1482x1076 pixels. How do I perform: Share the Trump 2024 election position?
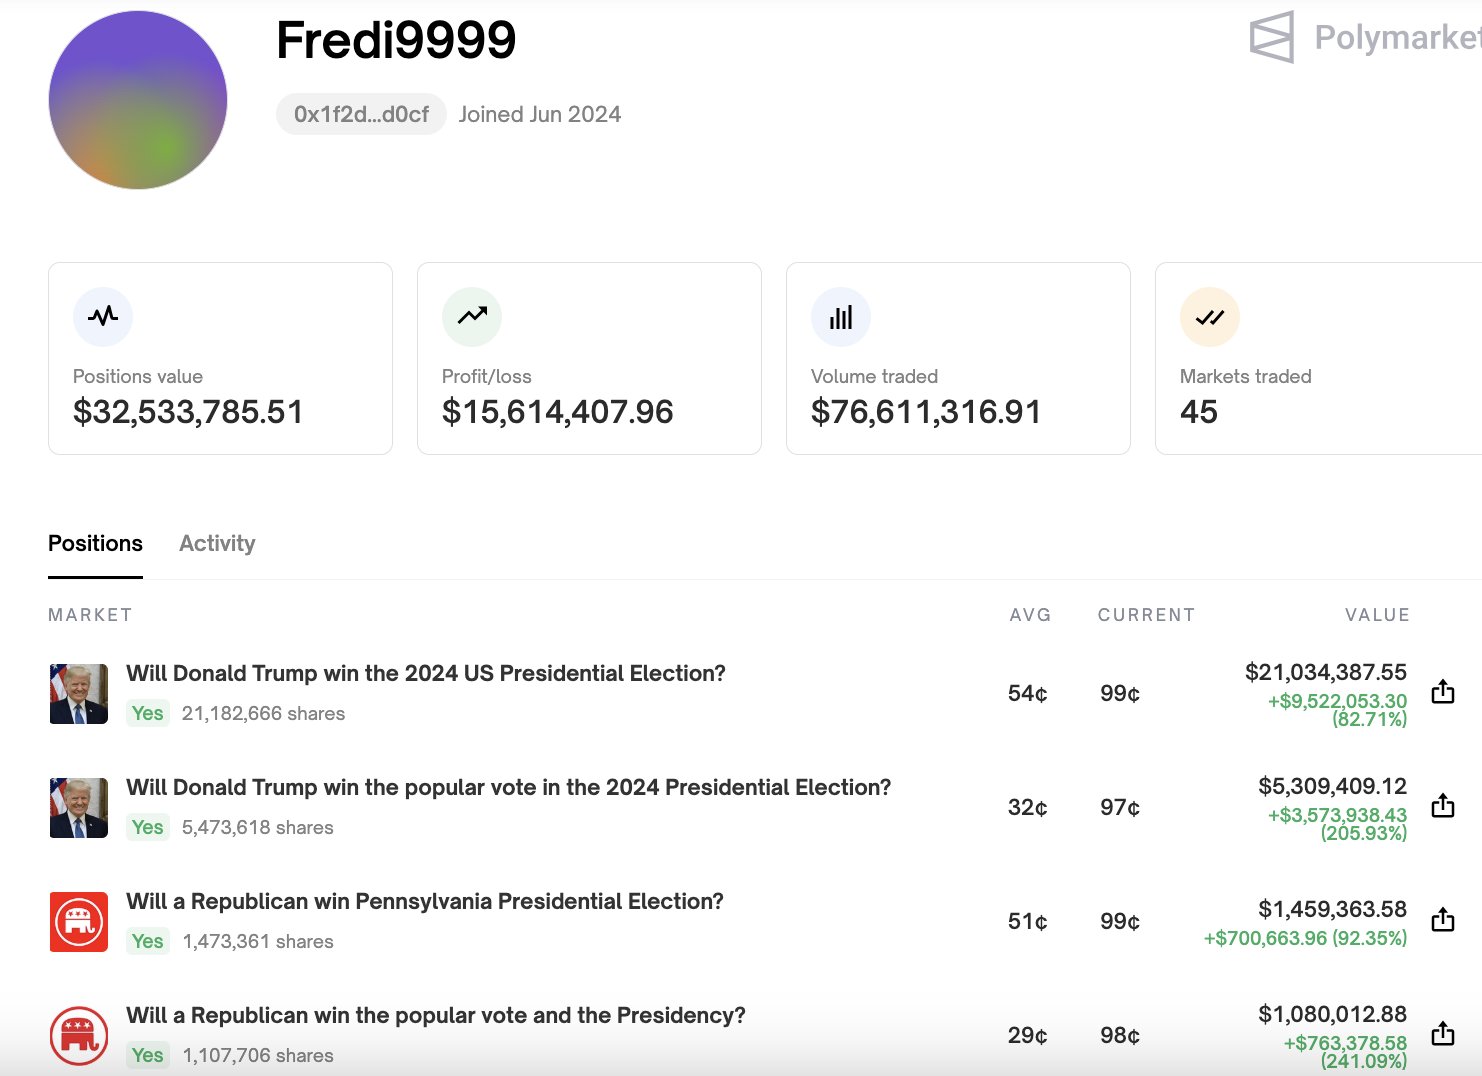[1442, 692]
